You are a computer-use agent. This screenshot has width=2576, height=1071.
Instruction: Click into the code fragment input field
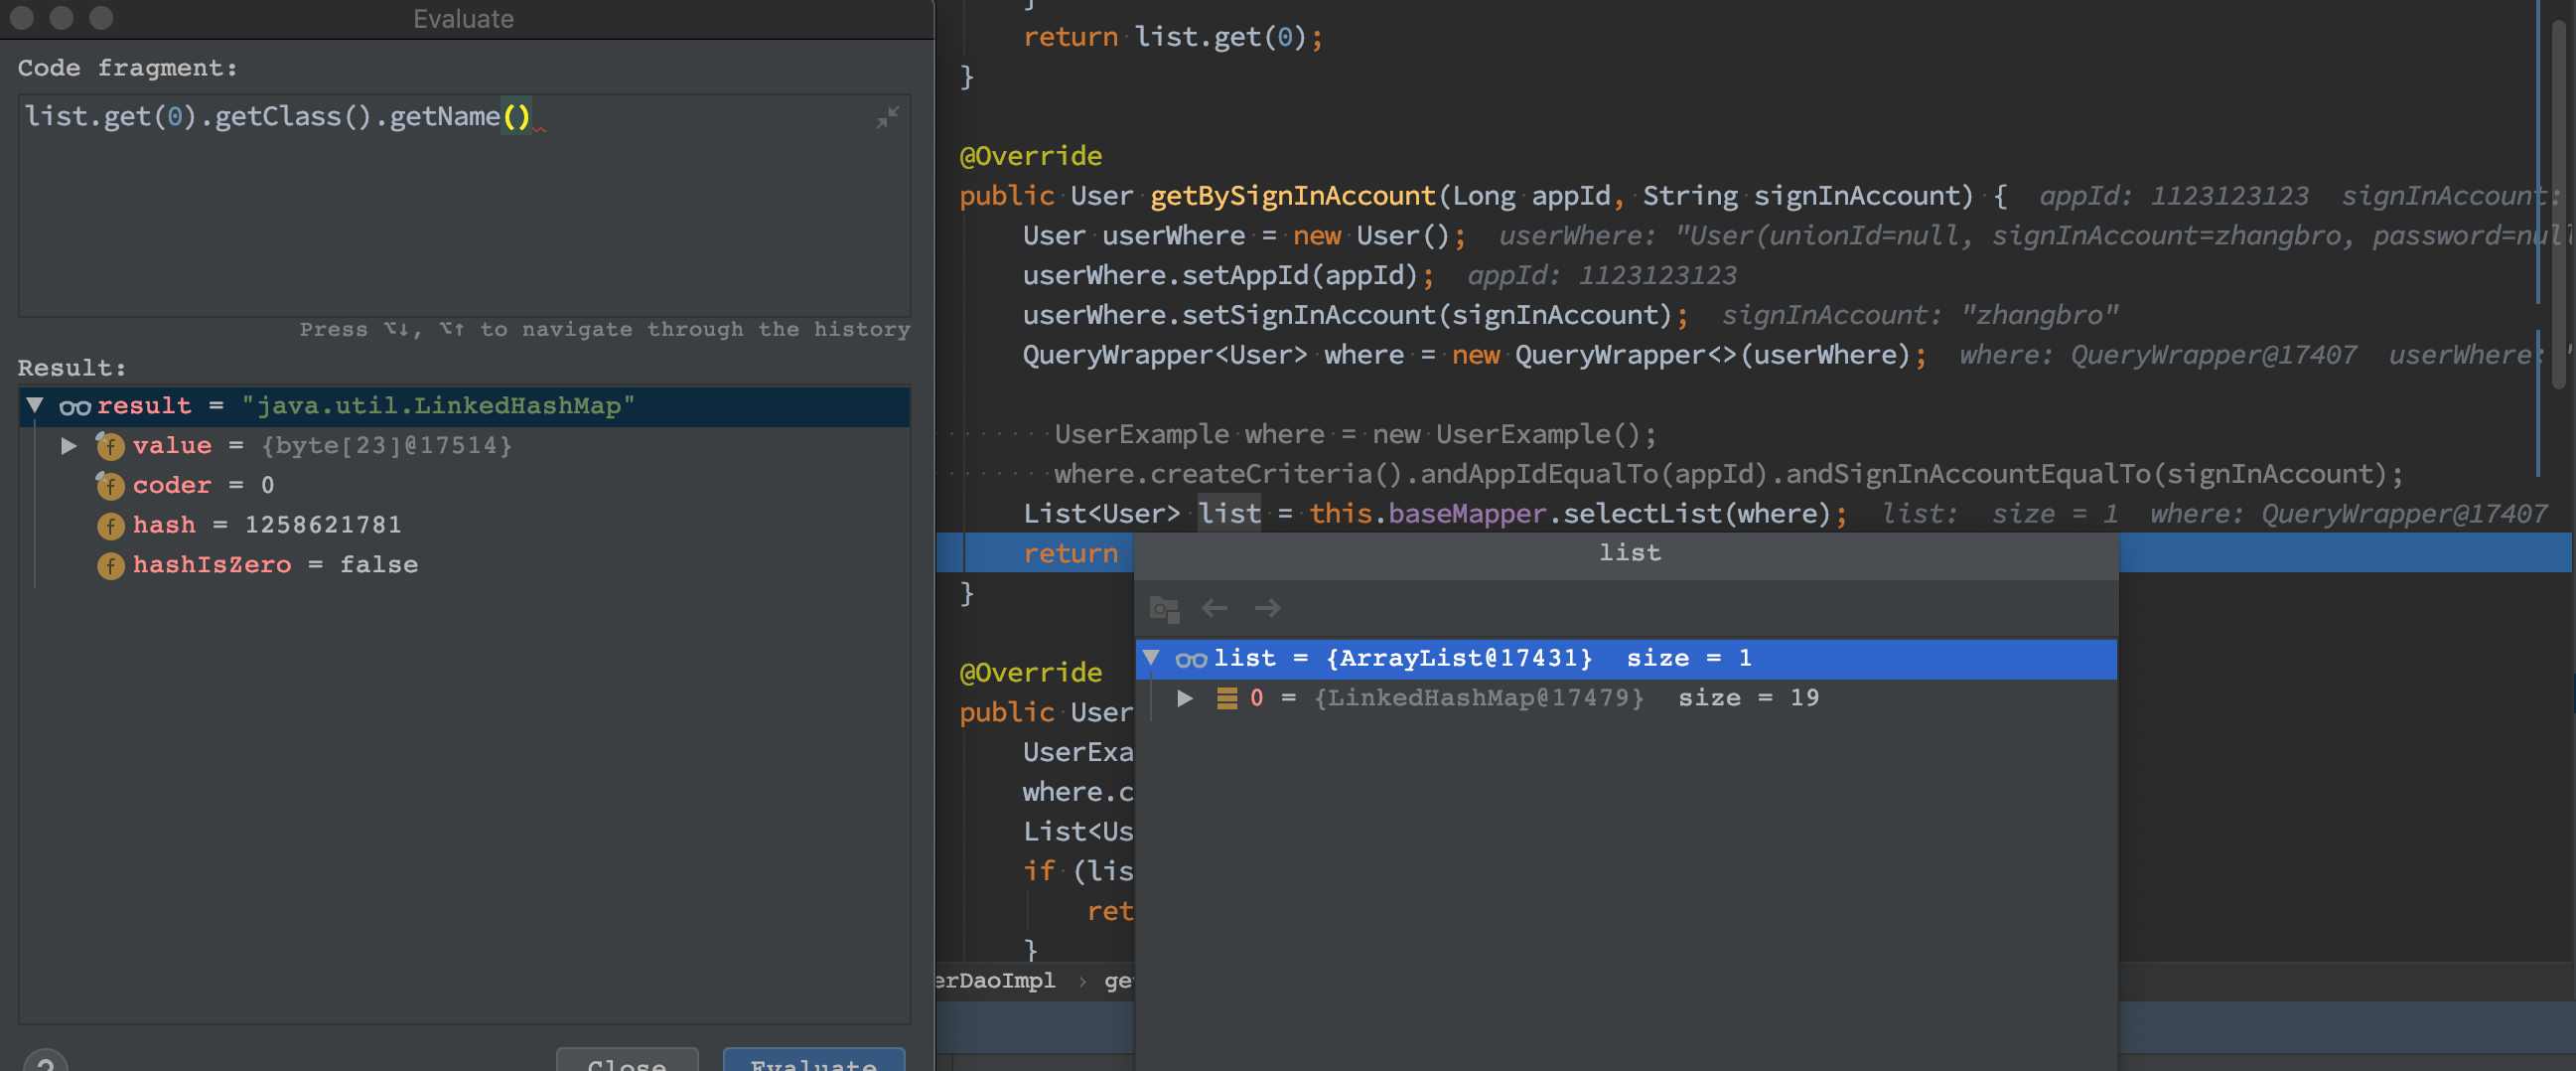(x=464, y=205)
